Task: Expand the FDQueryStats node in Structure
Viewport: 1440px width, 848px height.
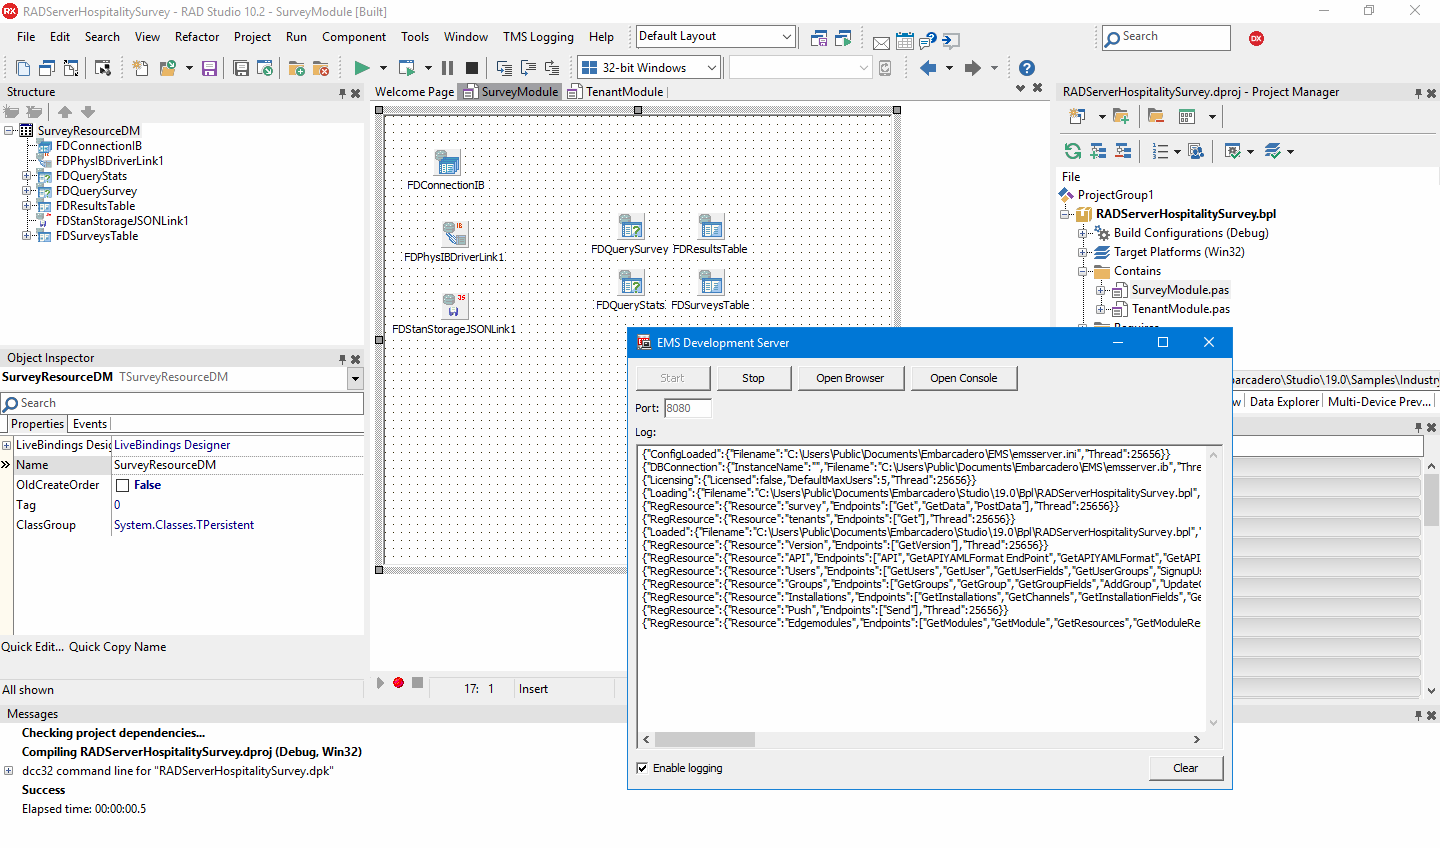Action: [27, 176]
